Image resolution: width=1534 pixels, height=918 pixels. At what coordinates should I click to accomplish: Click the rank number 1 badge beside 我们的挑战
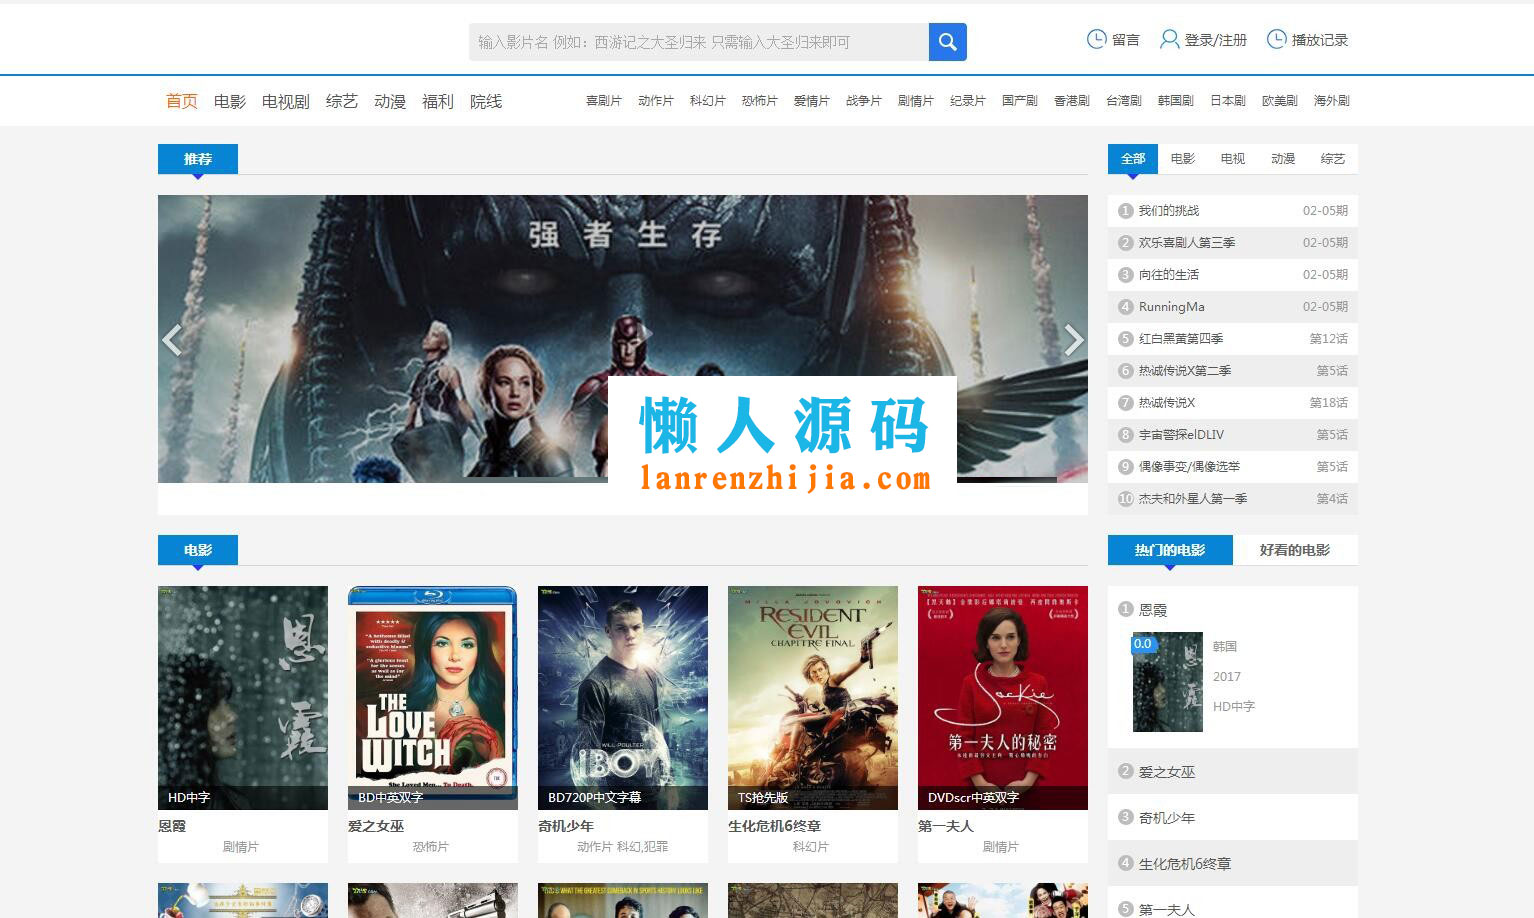coord(1125,210)
